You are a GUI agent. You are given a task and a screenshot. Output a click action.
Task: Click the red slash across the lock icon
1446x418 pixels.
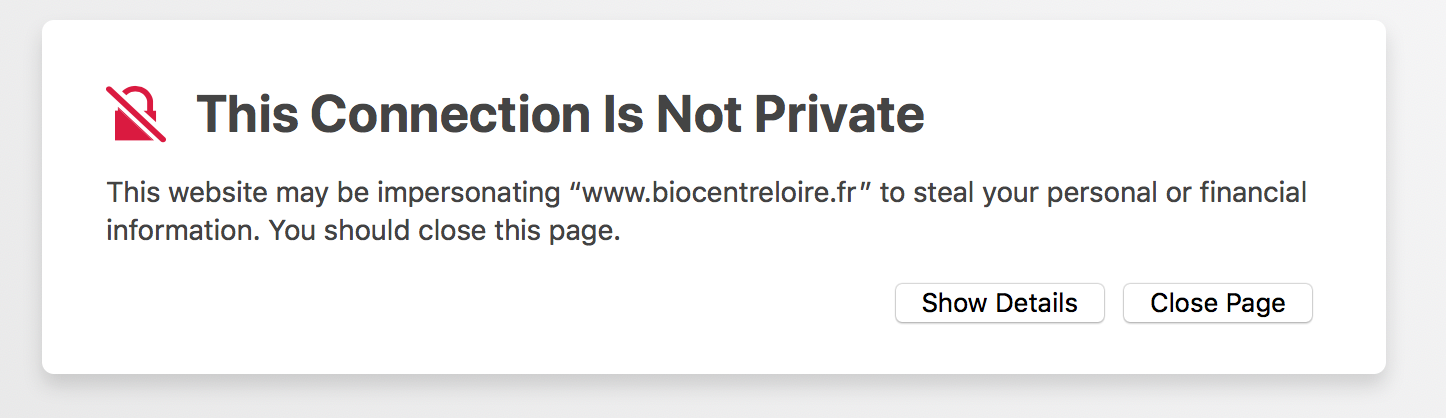click(136, 113)
